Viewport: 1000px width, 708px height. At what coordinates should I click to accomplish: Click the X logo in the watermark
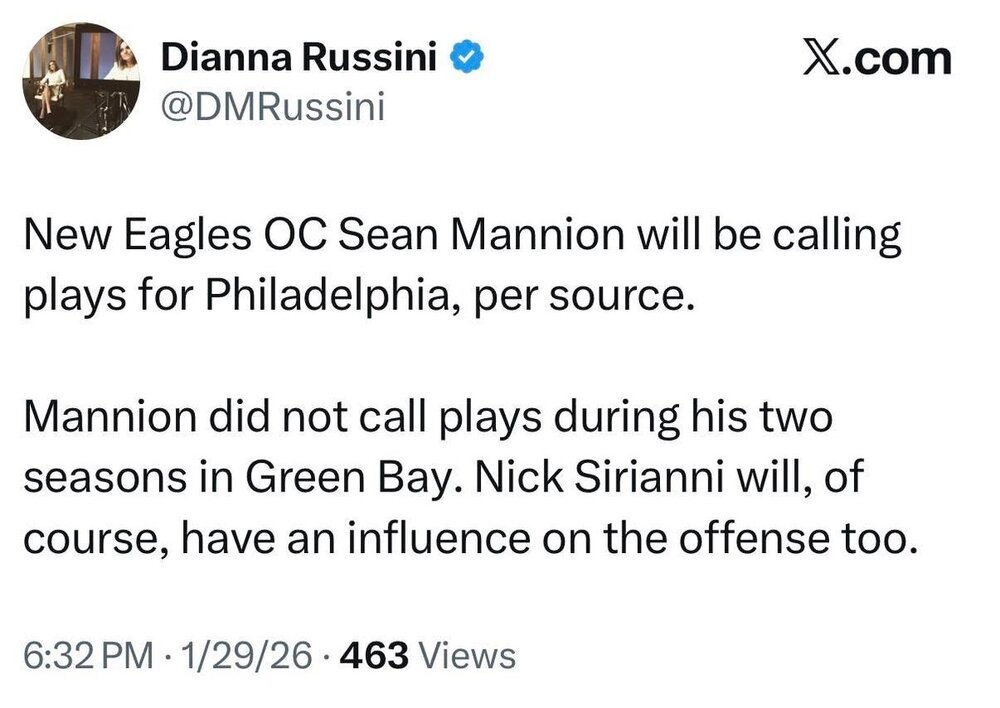coord(821,59)
